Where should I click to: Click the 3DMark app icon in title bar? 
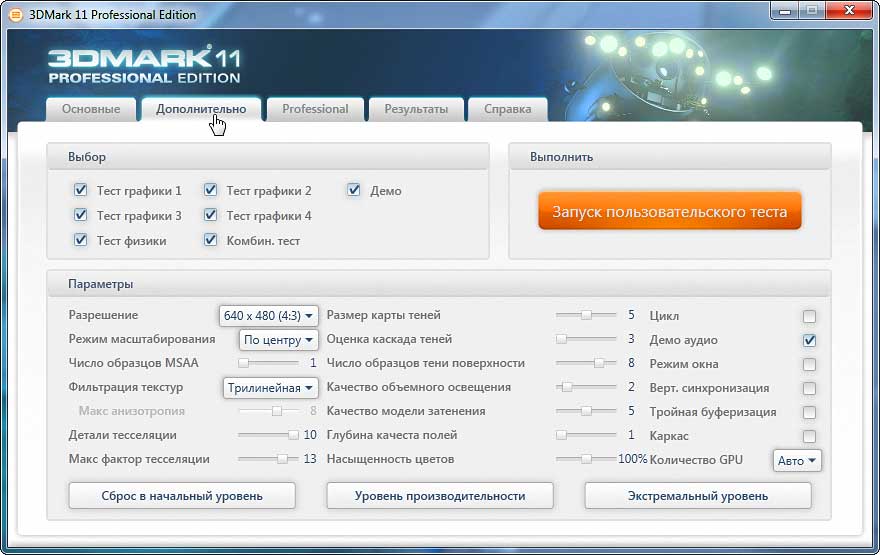[15, 14]
